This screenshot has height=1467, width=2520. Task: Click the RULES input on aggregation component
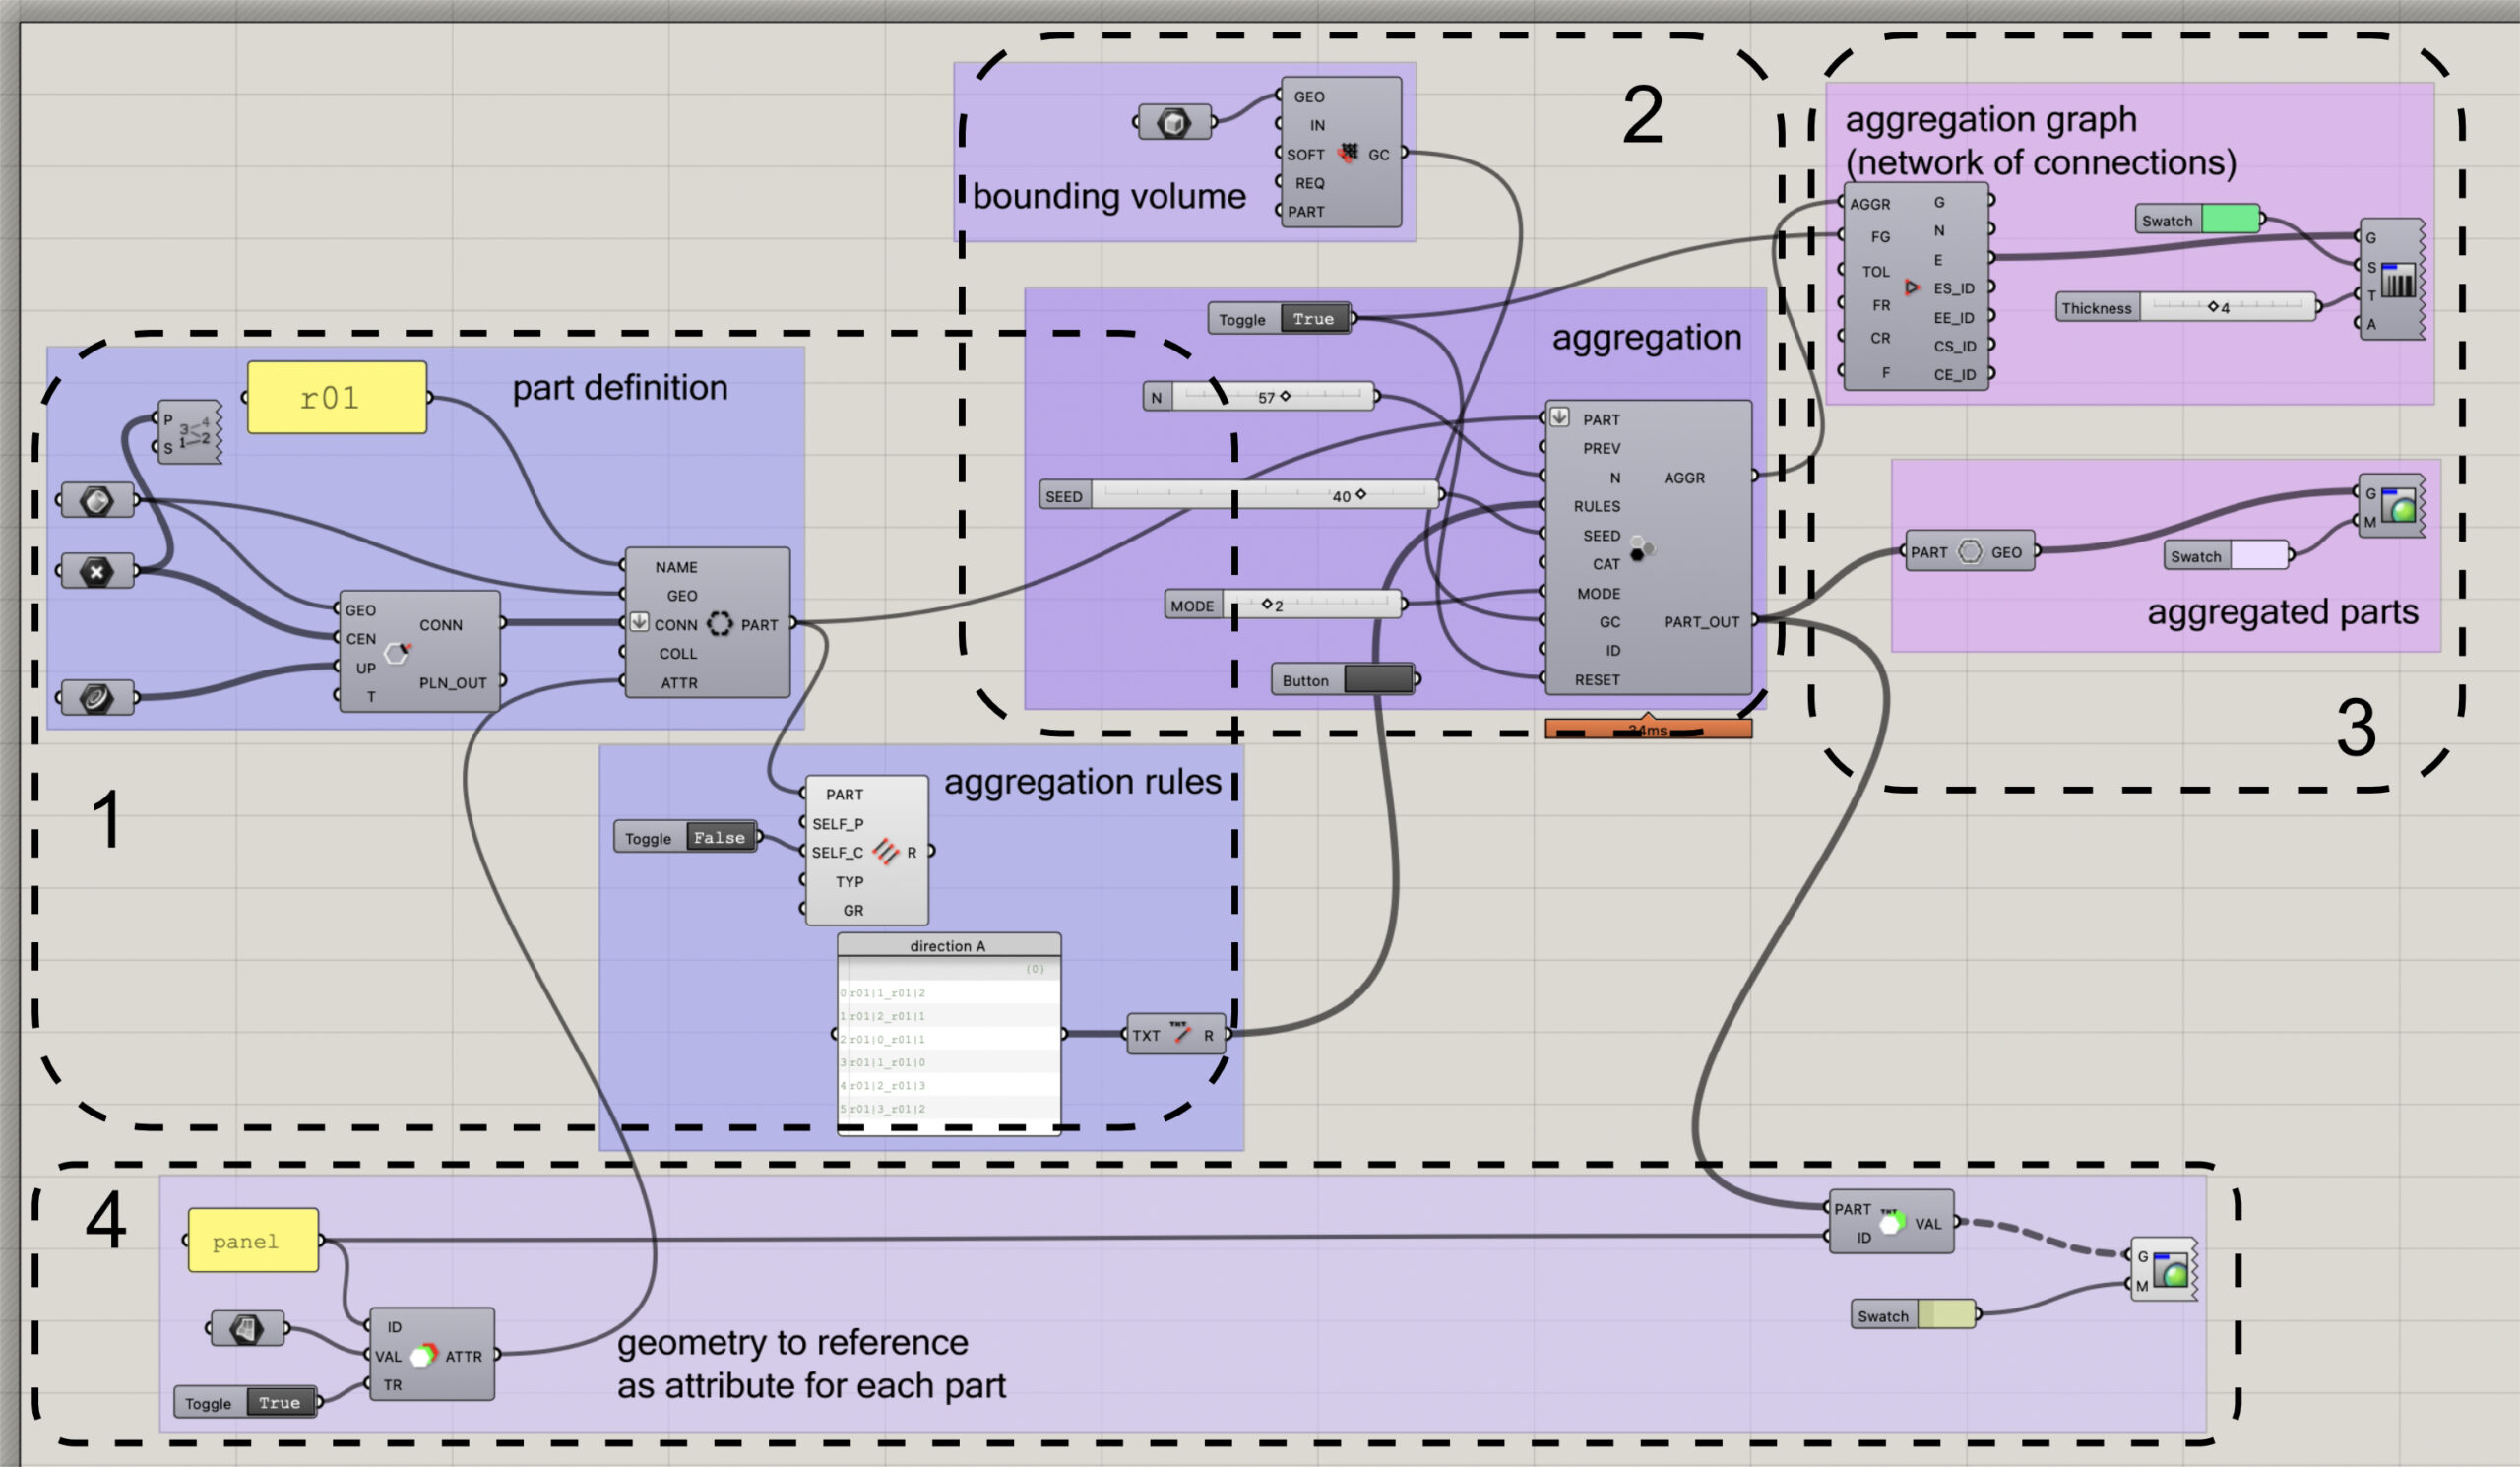coord(1597,506)
